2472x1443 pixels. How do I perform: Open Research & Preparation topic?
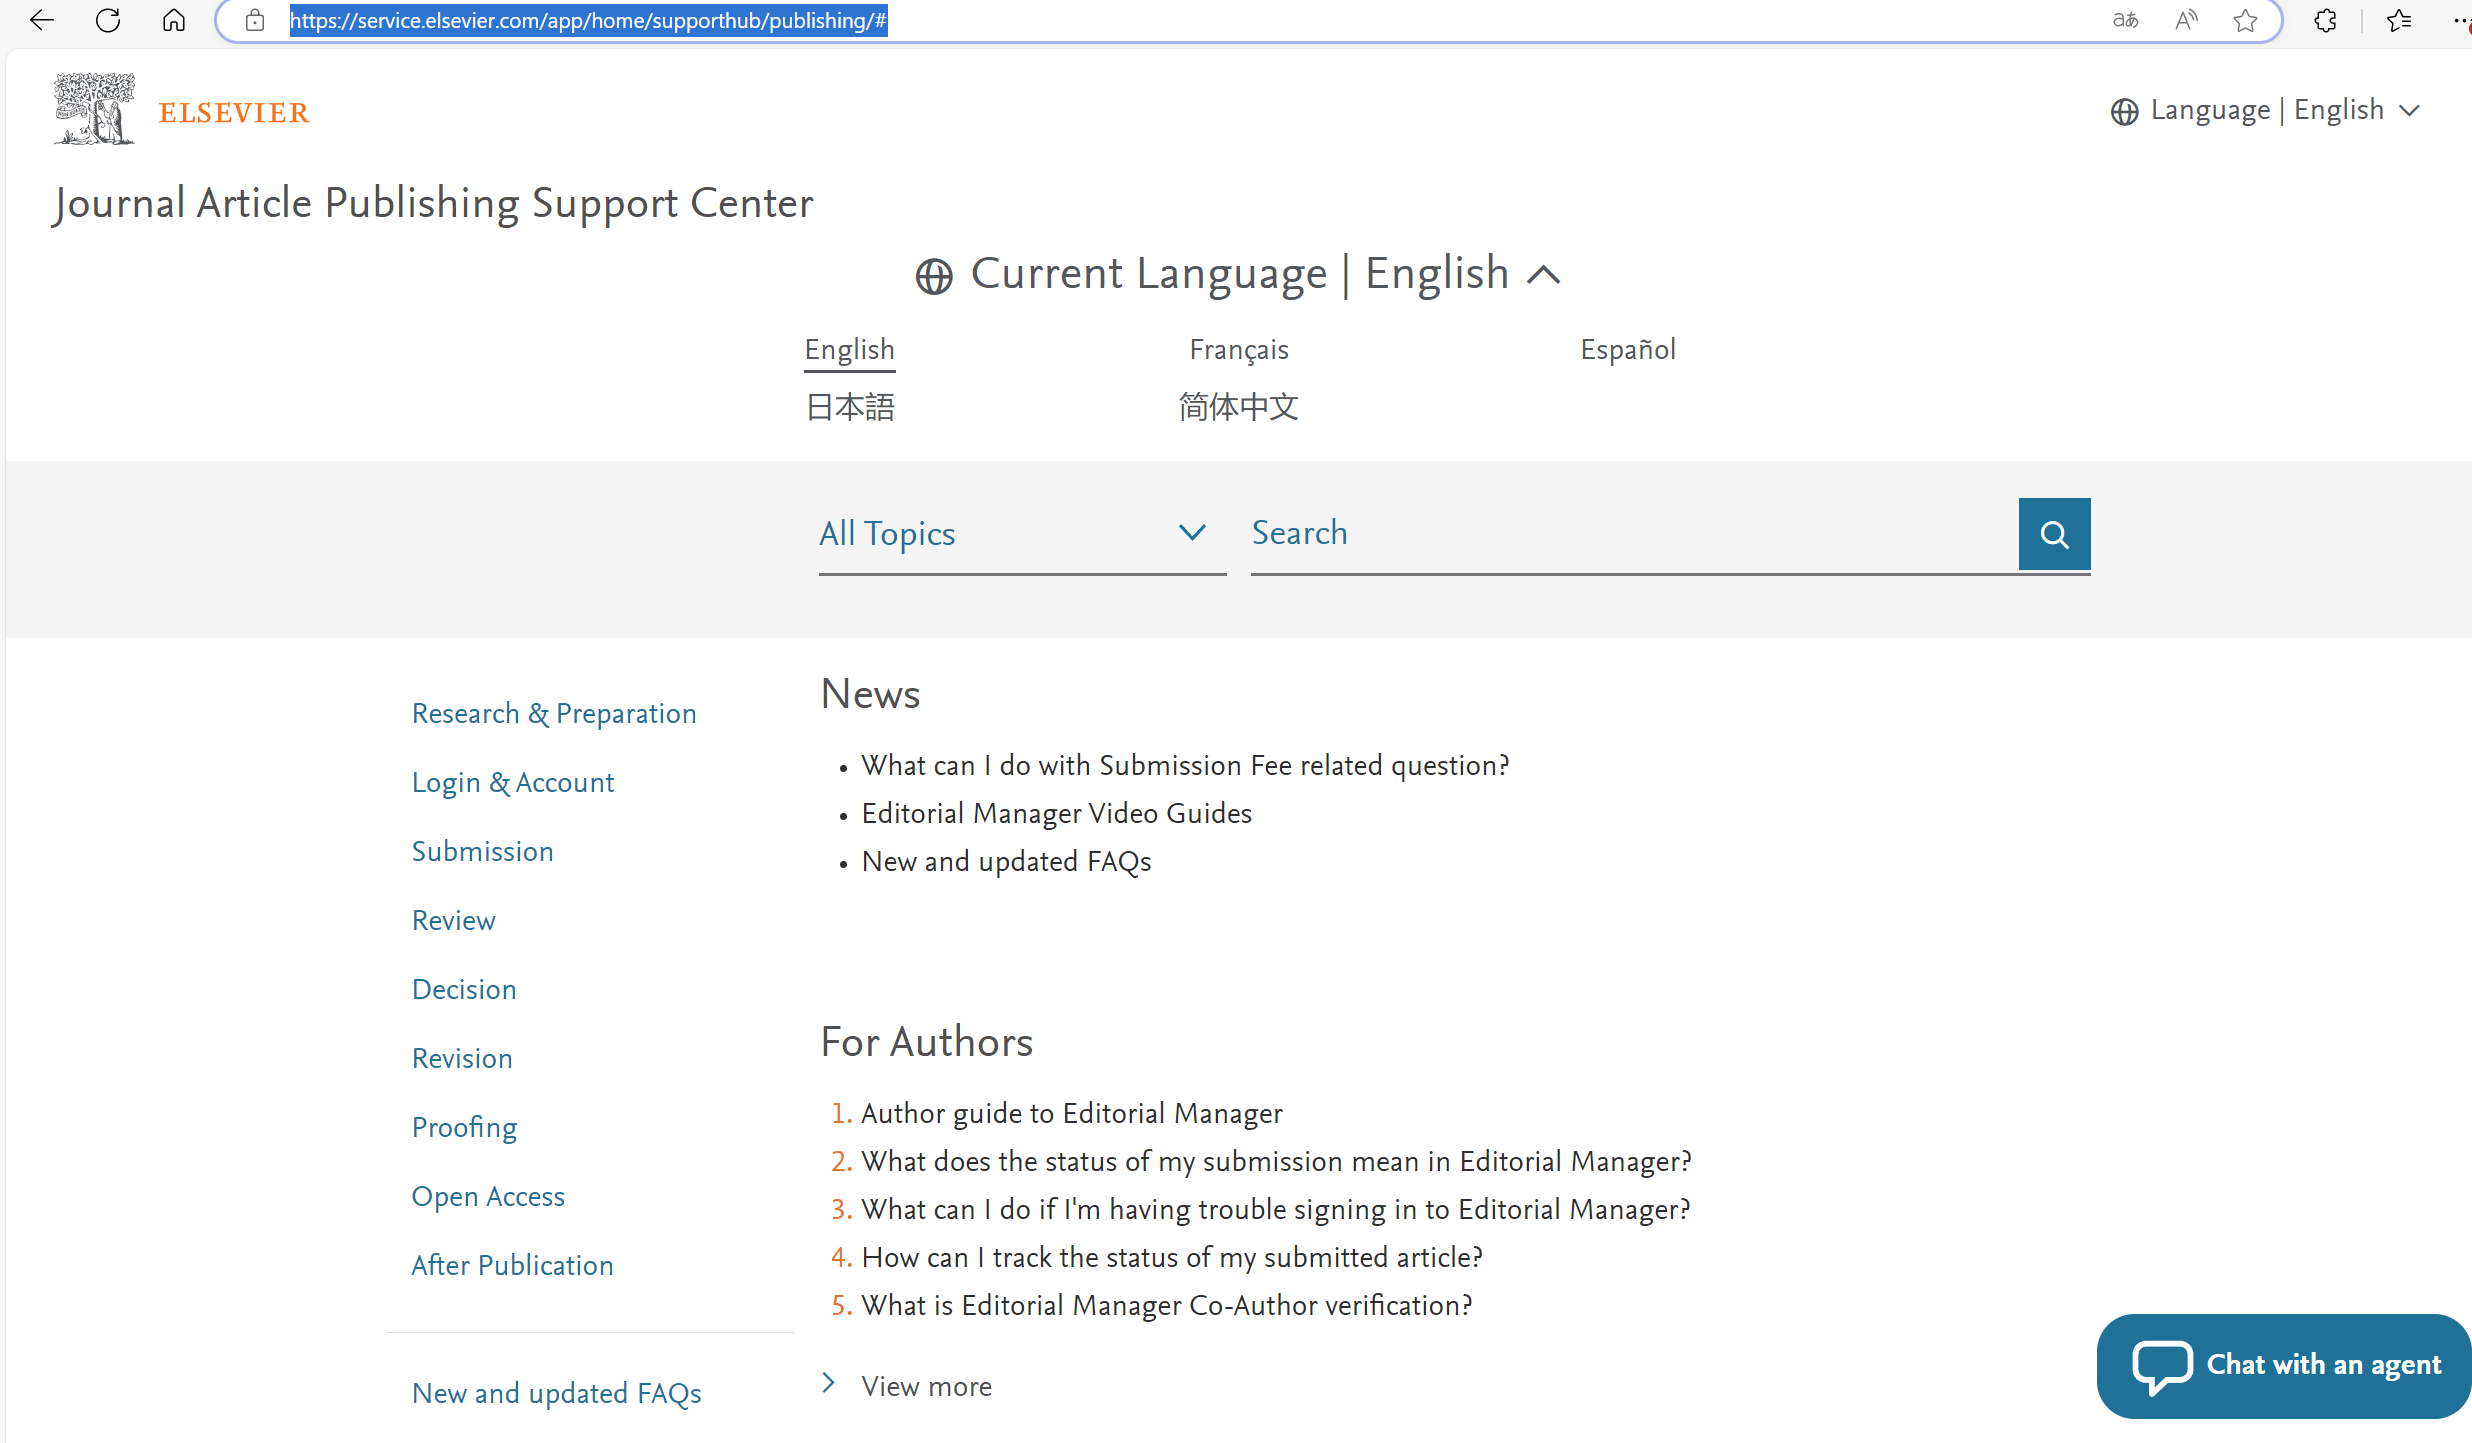(x=553, y=713)
